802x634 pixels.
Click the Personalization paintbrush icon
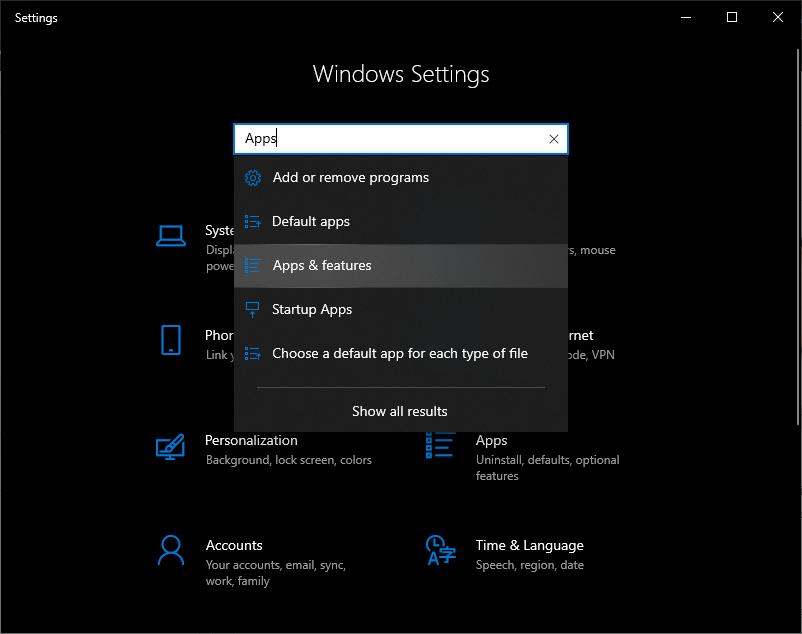pyautogui.click(x=171, y=446)
